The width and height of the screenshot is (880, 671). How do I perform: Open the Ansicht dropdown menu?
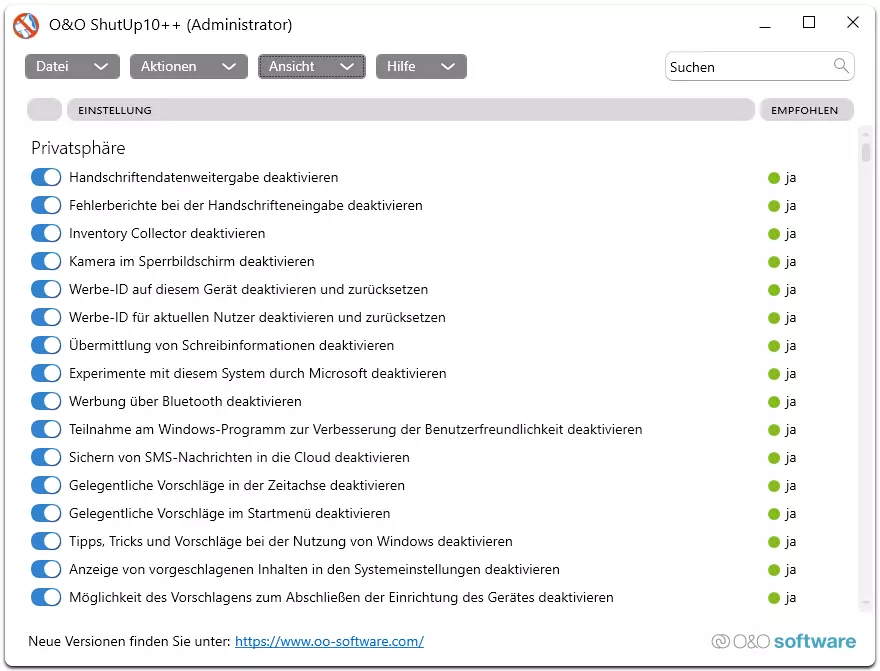tap(311, 66)
